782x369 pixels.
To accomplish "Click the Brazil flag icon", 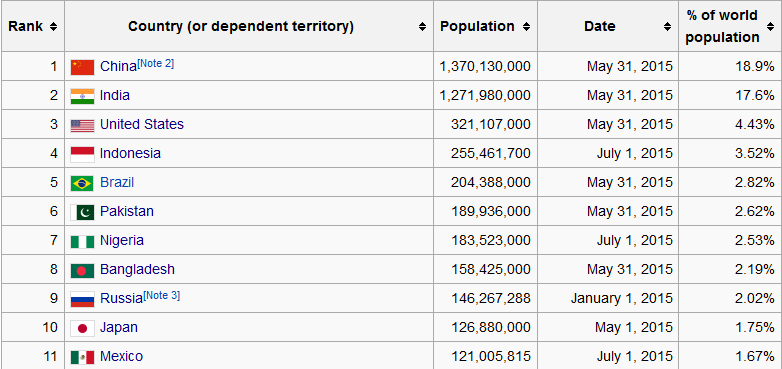I will (x=82, y=183).
